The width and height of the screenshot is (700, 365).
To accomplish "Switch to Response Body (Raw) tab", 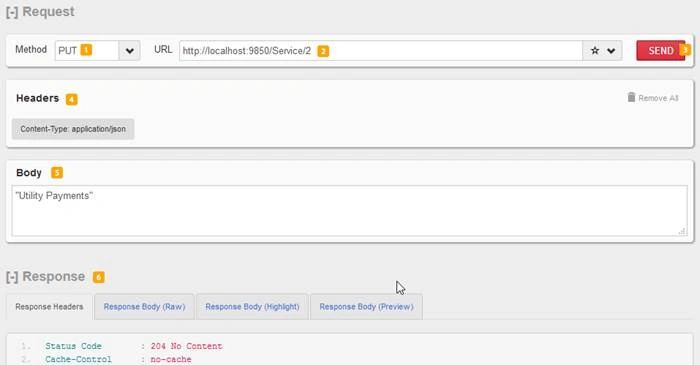I will (x=144, y=307).
